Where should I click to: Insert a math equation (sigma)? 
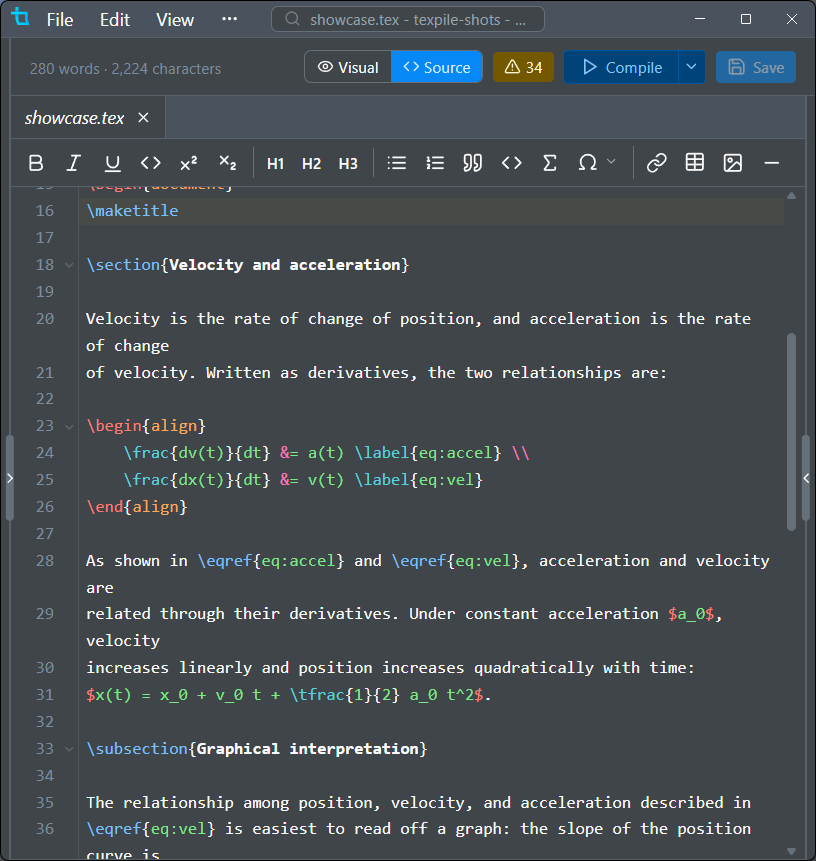pos(550,163)
